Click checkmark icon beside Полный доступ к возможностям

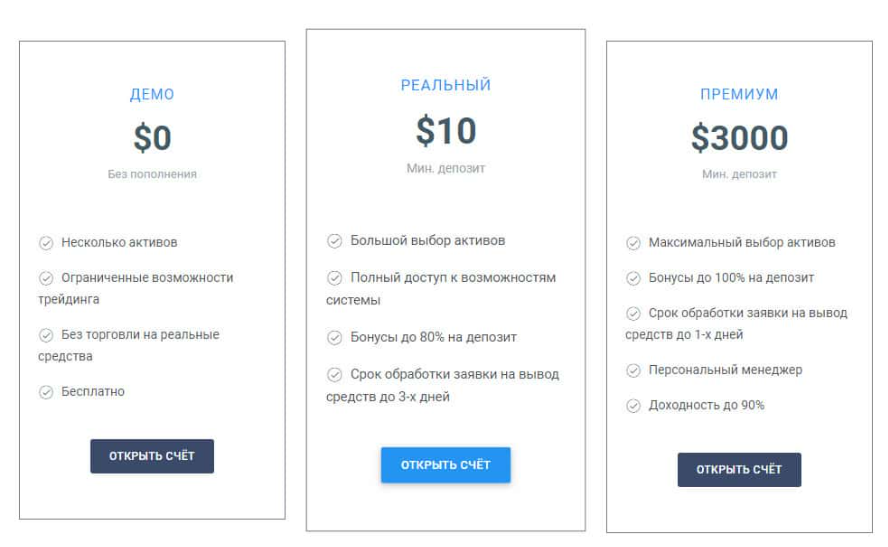click(334, 277)
